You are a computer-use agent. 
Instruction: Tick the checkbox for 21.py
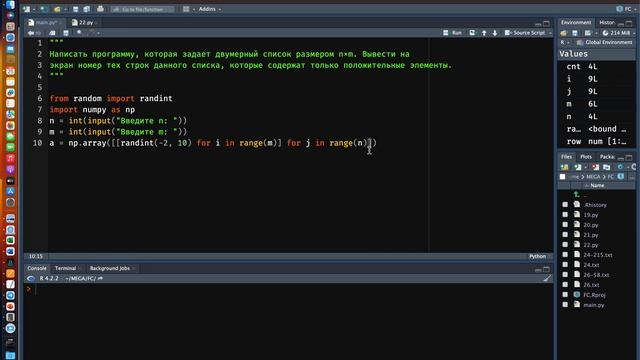(x=565, y=235)
